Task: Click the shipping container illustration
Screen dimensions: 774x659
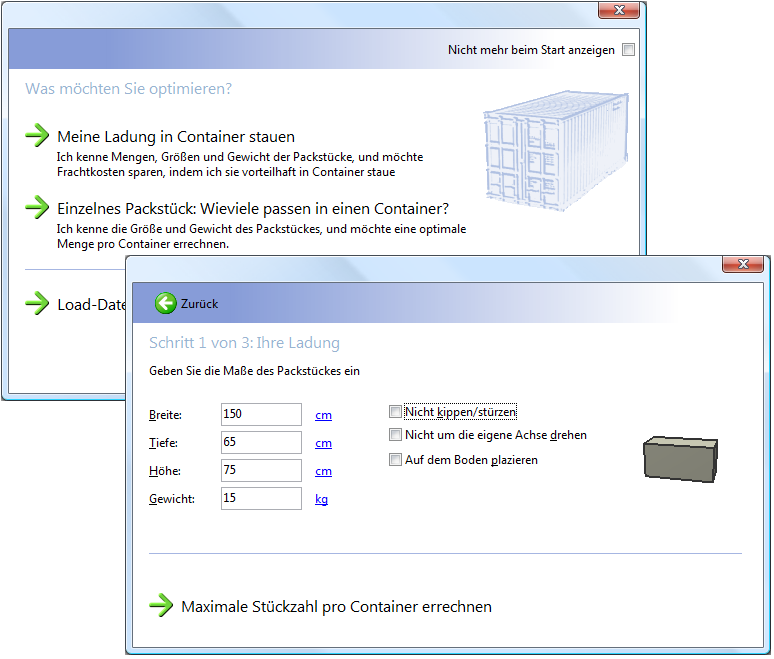Action: (555, 151)
